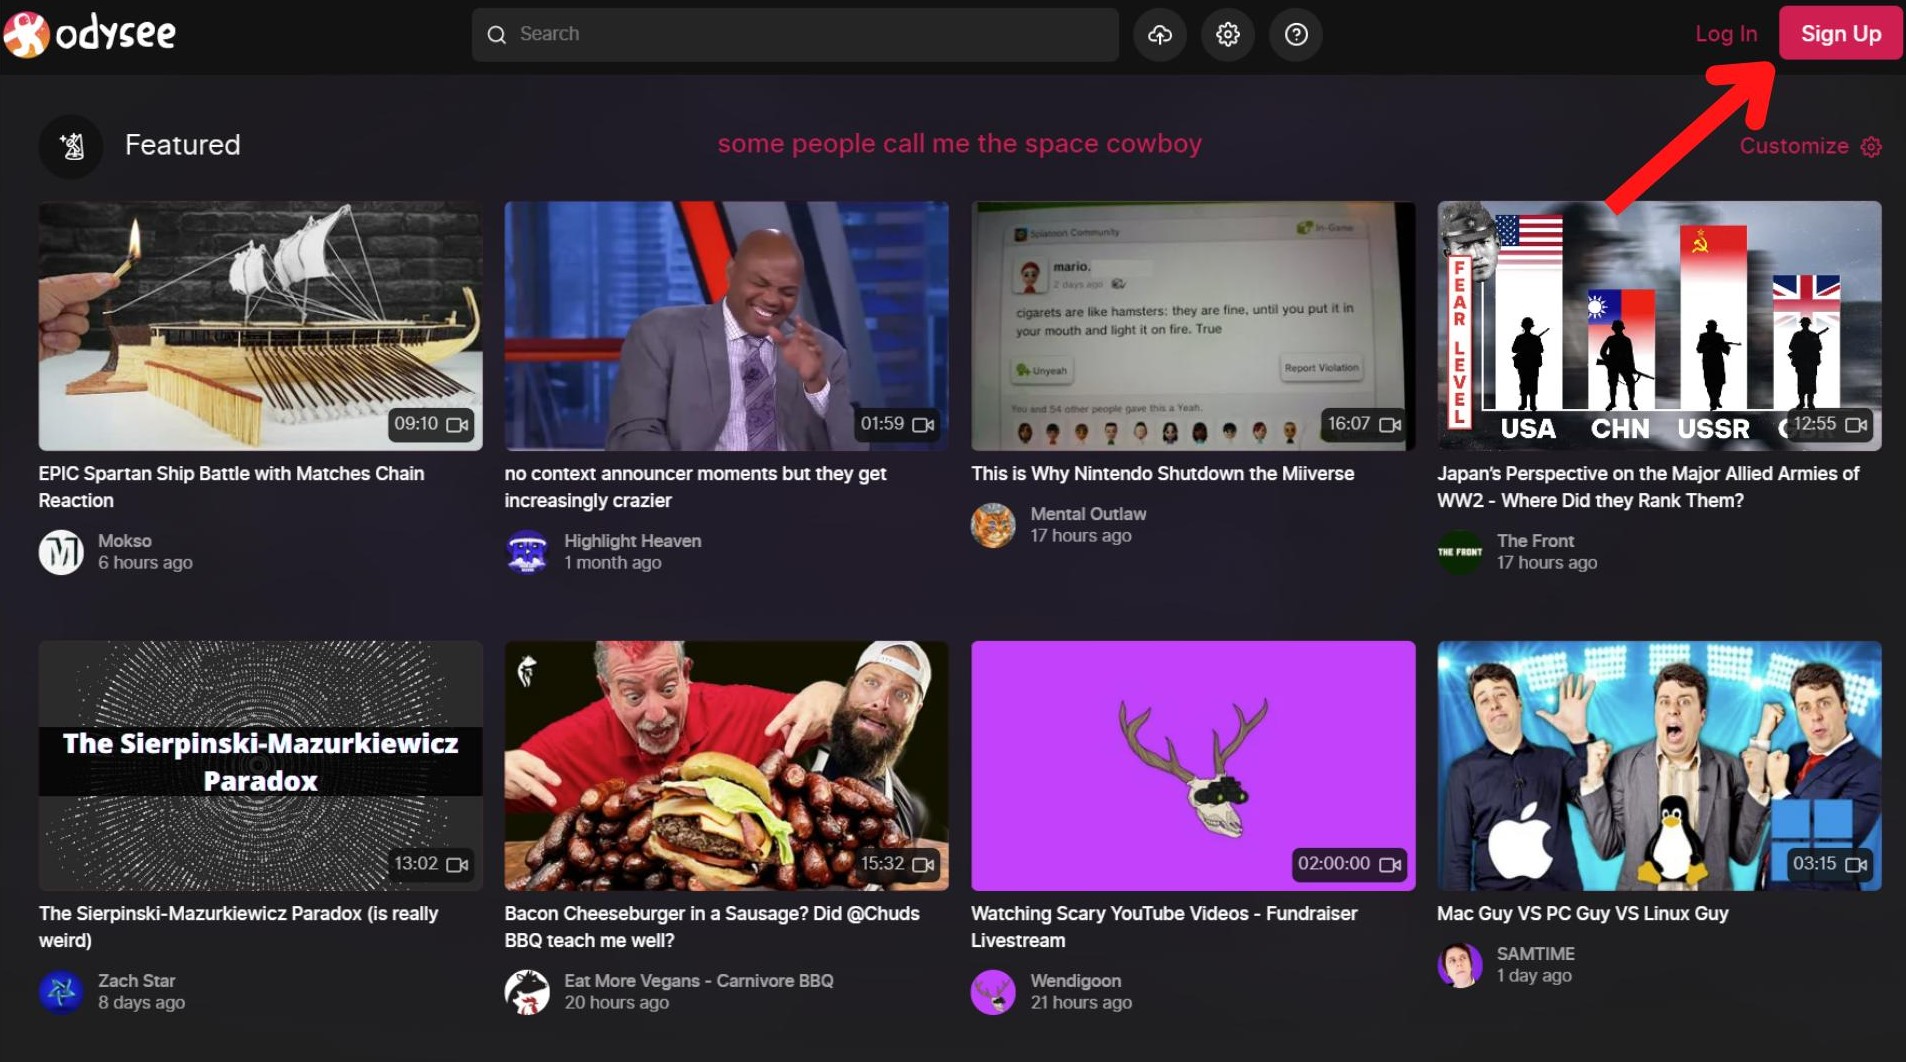This screenshot has width=1906, height=1062.
Task: Open settings gear in top bar
Action: pyautogui.click(x=1228, y=35)
